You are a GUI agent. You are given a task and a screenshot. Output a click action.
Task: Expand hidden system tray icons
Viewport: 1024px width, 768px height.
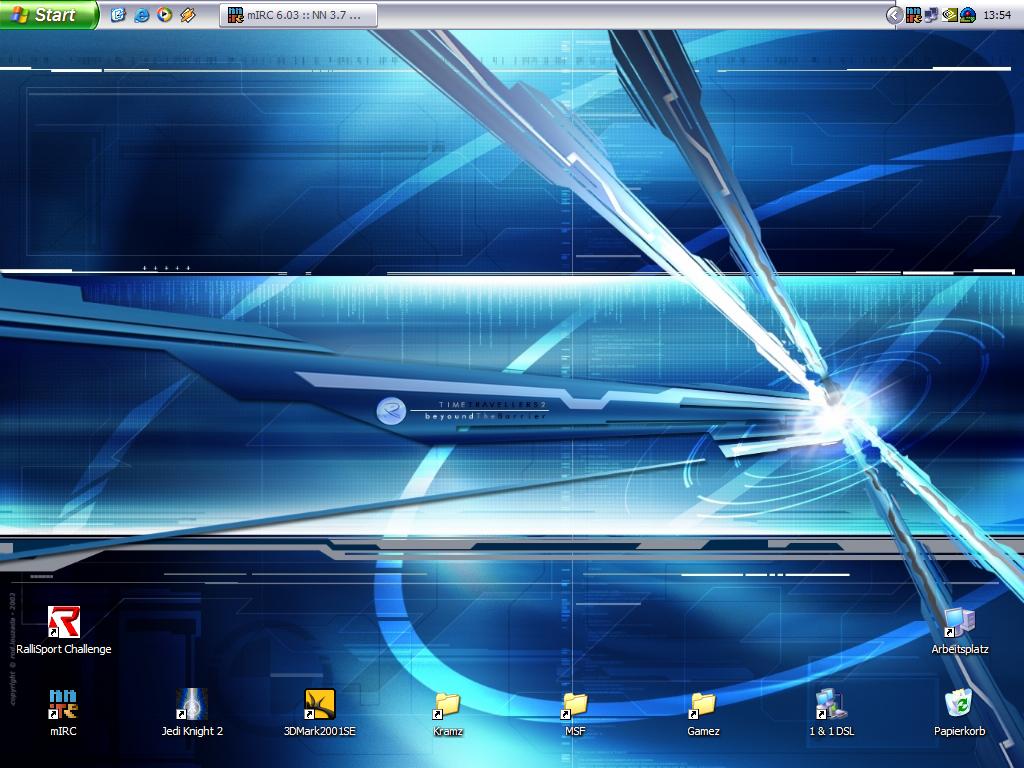(x=894, y=15)
